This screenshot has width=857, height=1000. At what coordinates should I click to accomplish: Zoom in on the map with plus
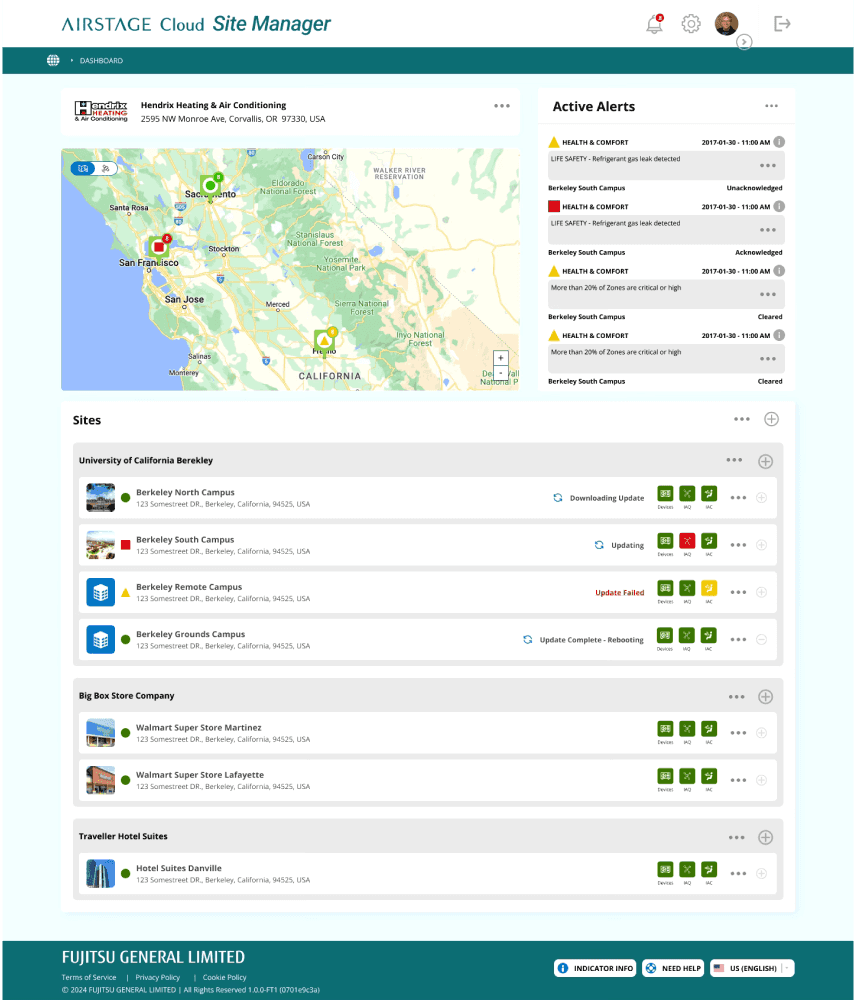(501, 358)
